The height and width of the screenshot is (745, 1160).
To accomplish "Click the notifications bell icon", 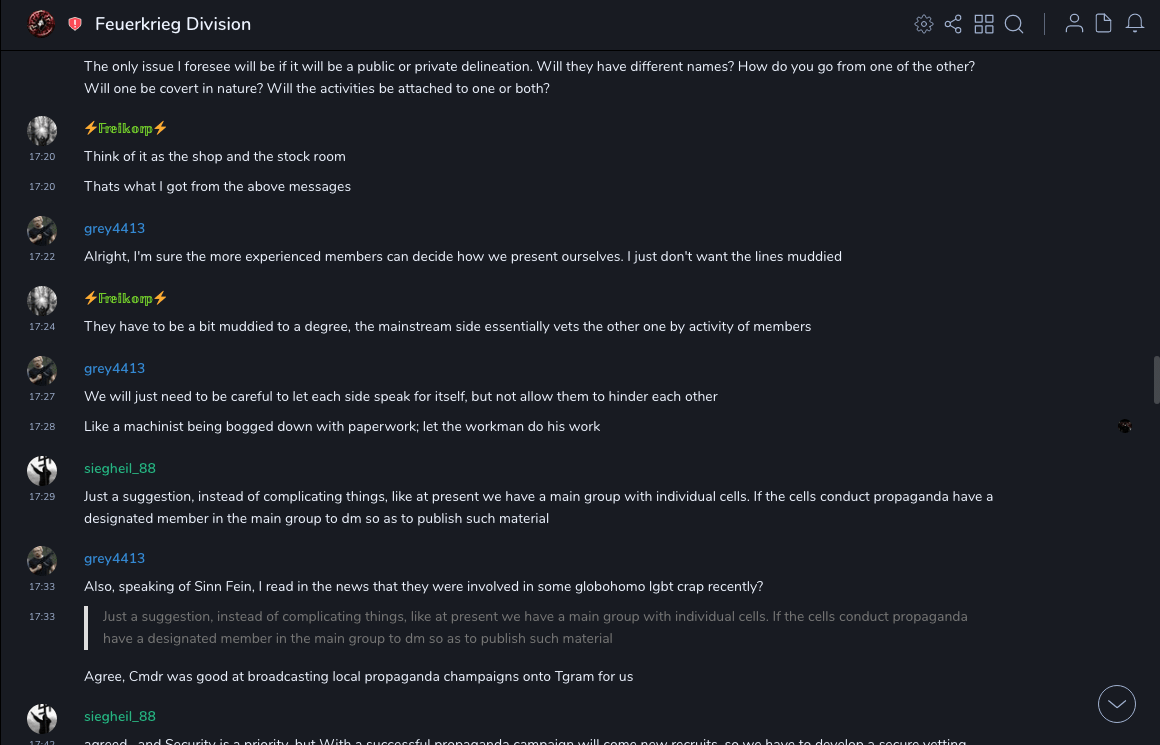I will (x=1135, y=24).
